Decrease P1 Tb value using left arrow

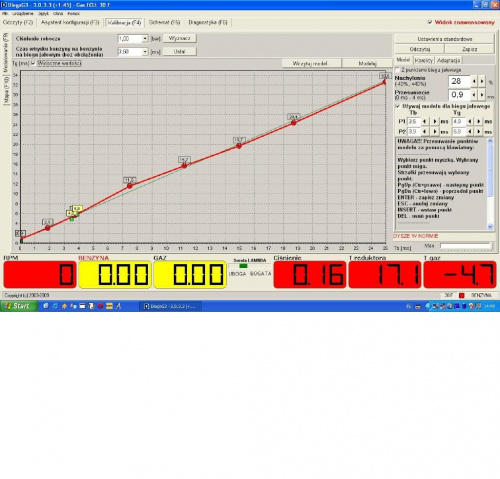click(424, 122)
